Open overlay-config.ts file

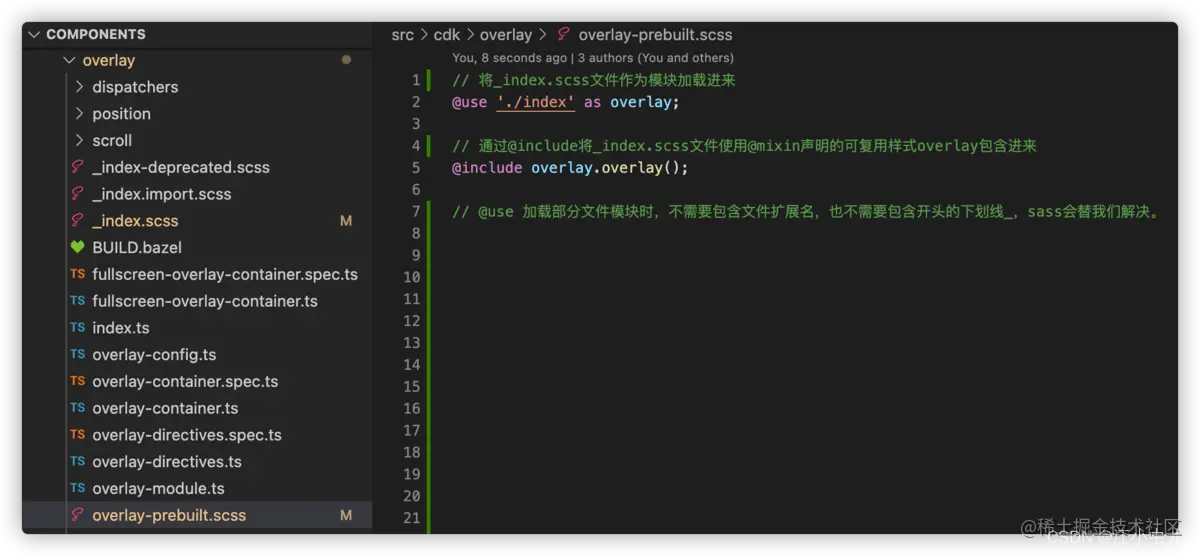tap(154, 354)
